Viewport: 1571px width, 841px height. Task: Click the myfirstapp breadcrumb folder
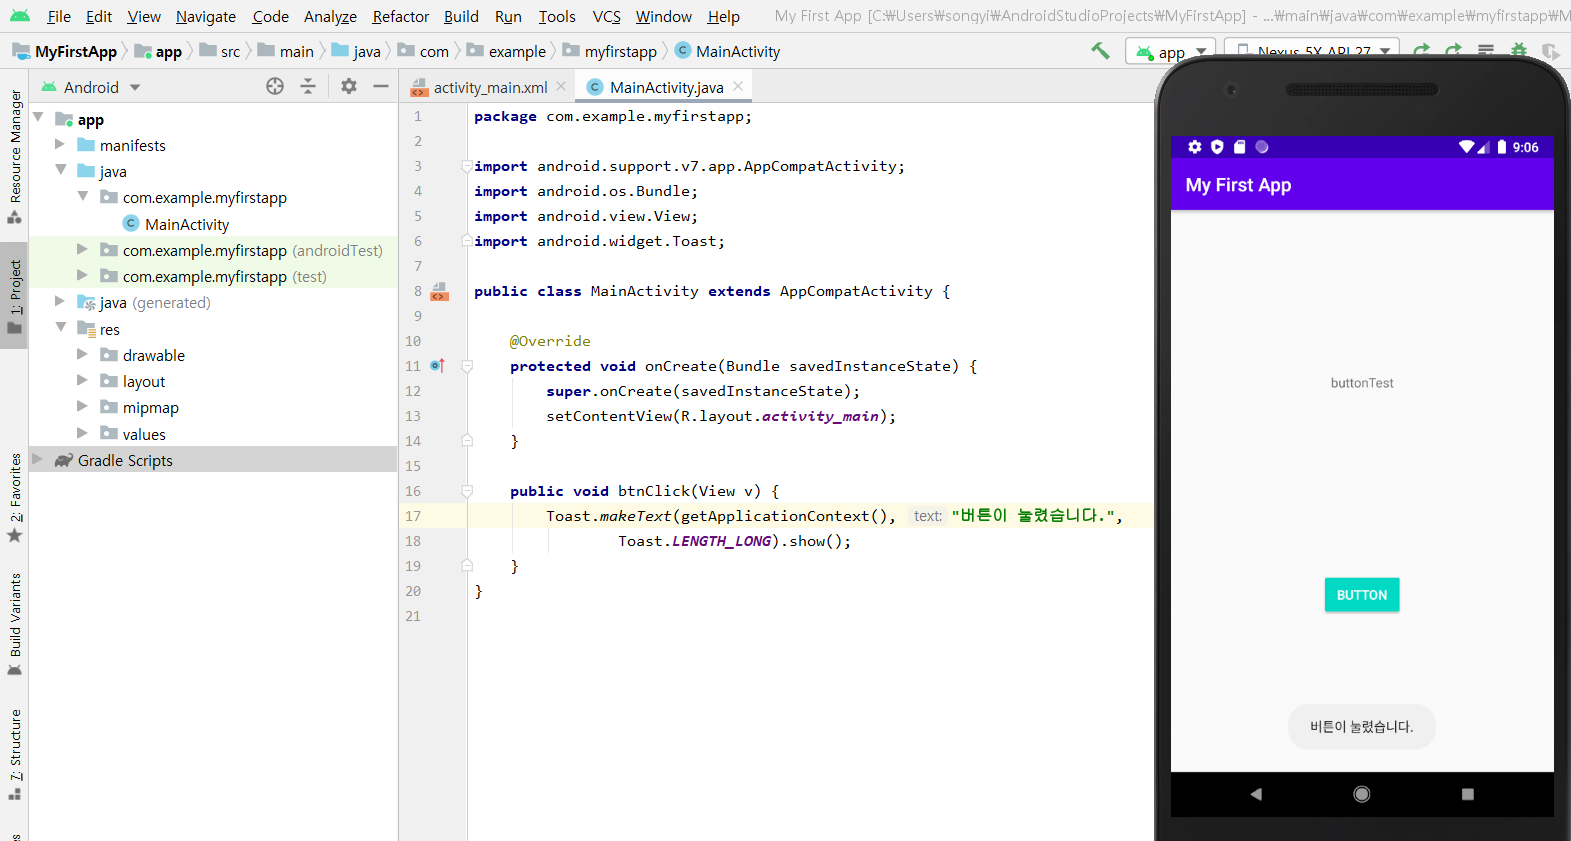click(610, 52)
